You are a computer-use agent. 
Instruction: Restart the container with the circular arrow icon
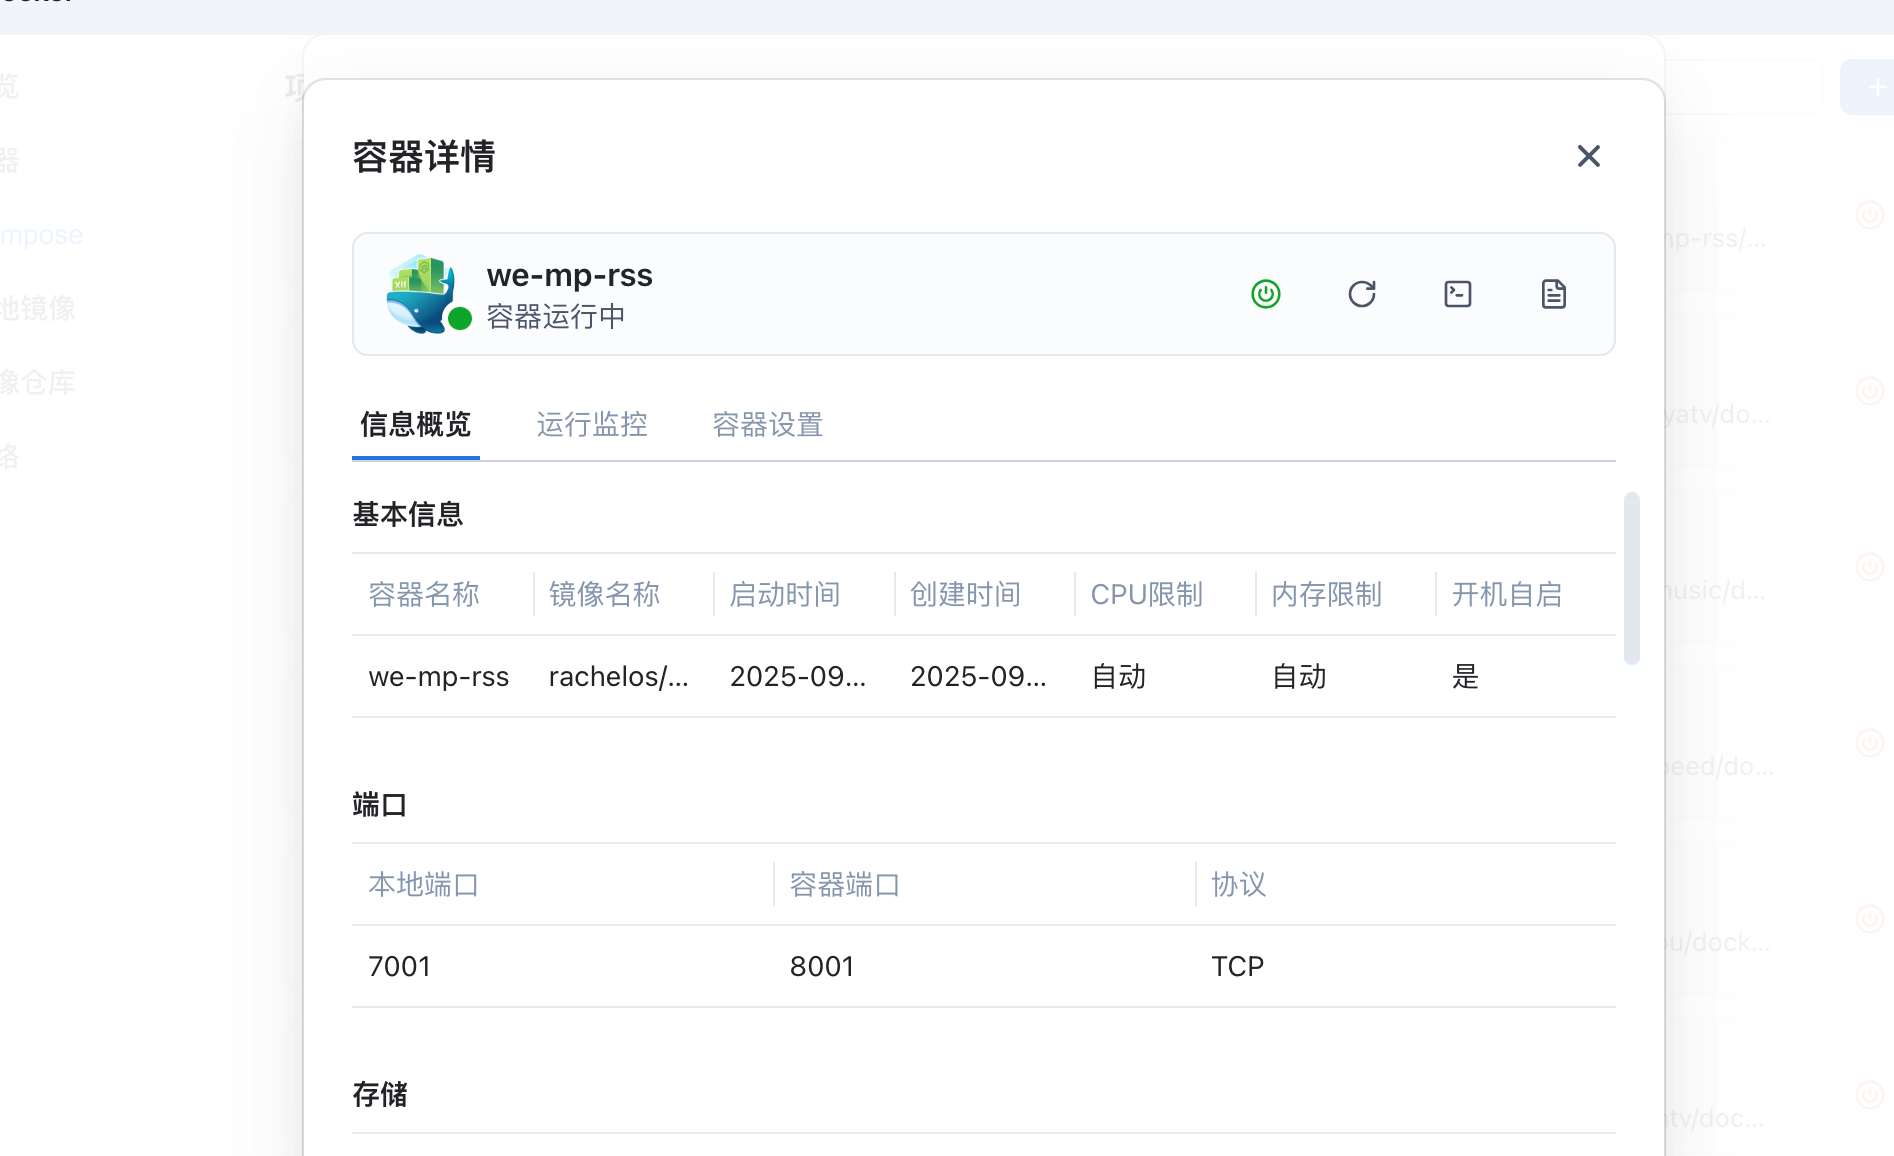pyautogui.click(x=1361, y=294)
